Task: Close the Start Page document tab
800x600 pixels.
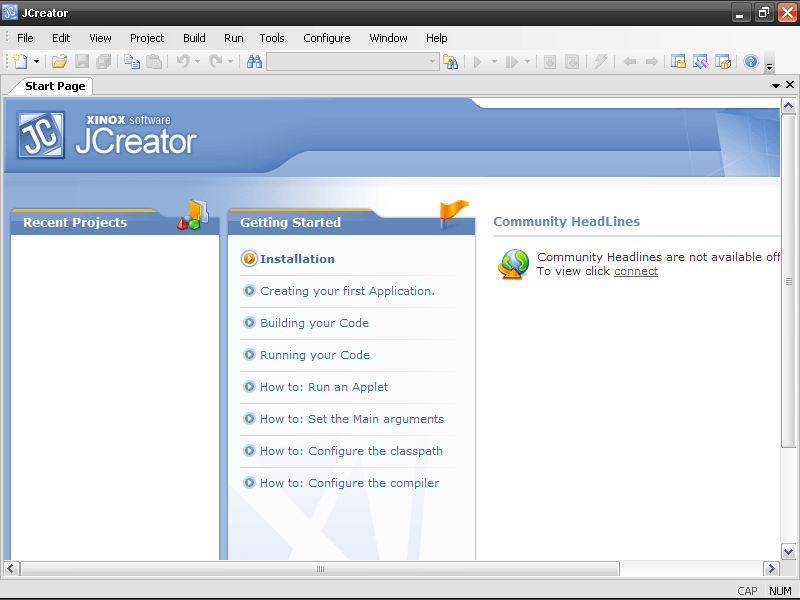Action: pyautogui.click(x=790, y=85)
